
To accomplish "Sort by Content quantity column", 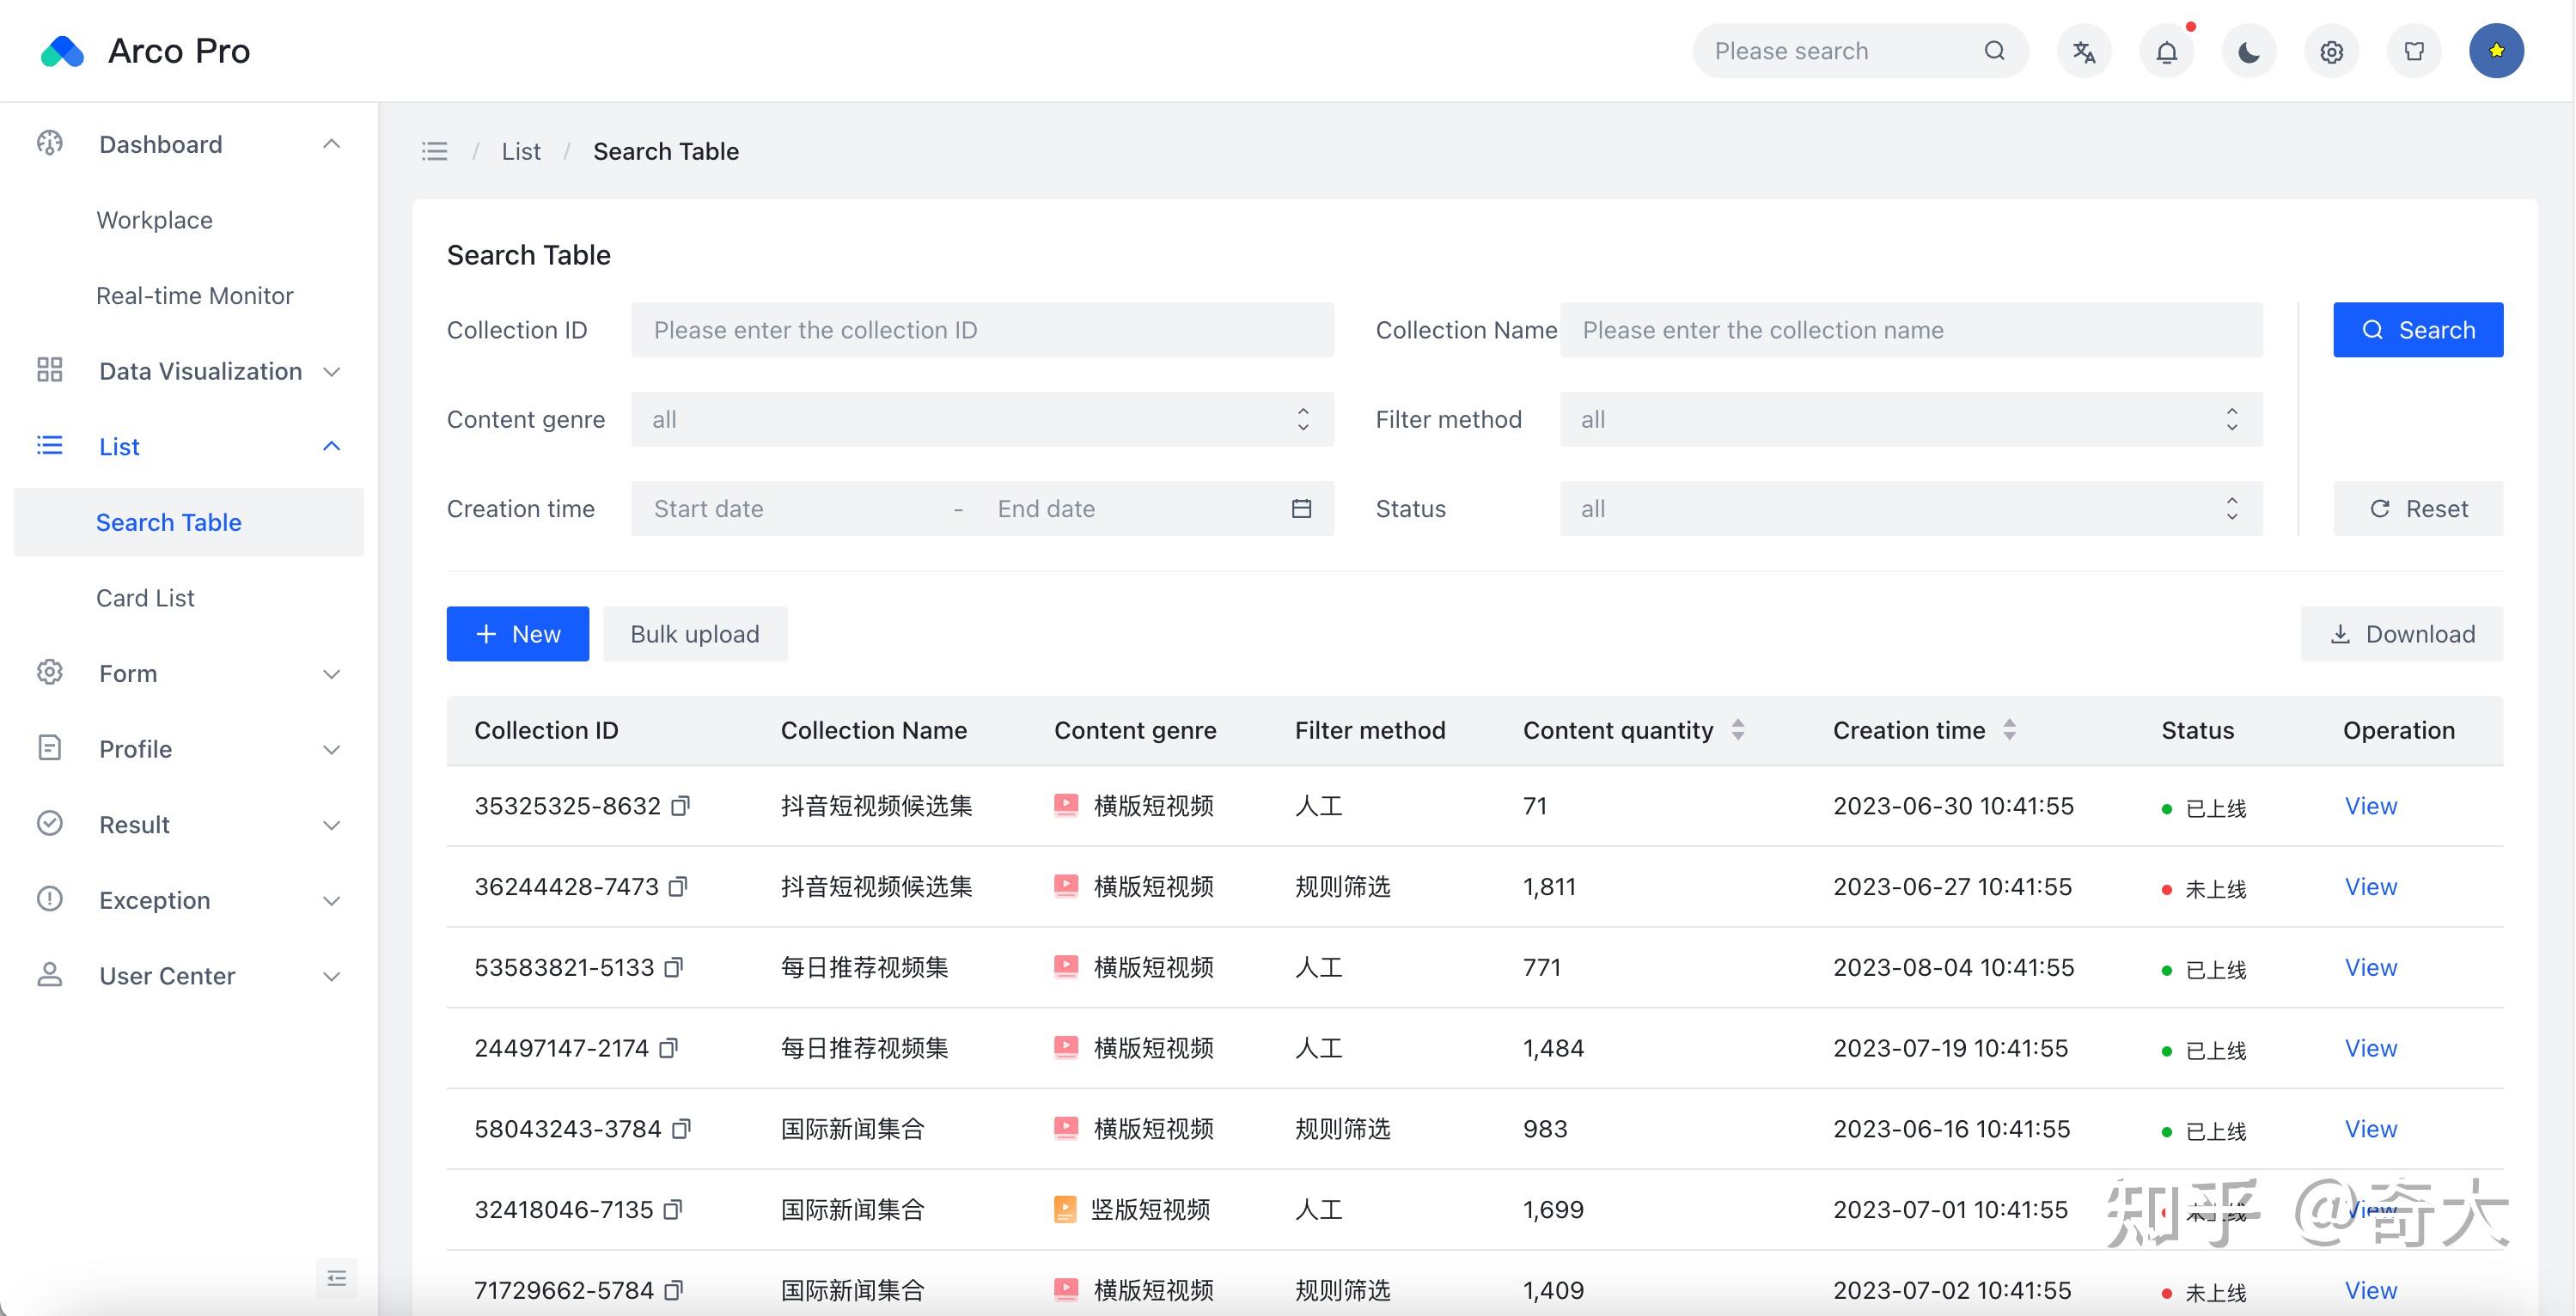I will click(x=1738, y=730).
